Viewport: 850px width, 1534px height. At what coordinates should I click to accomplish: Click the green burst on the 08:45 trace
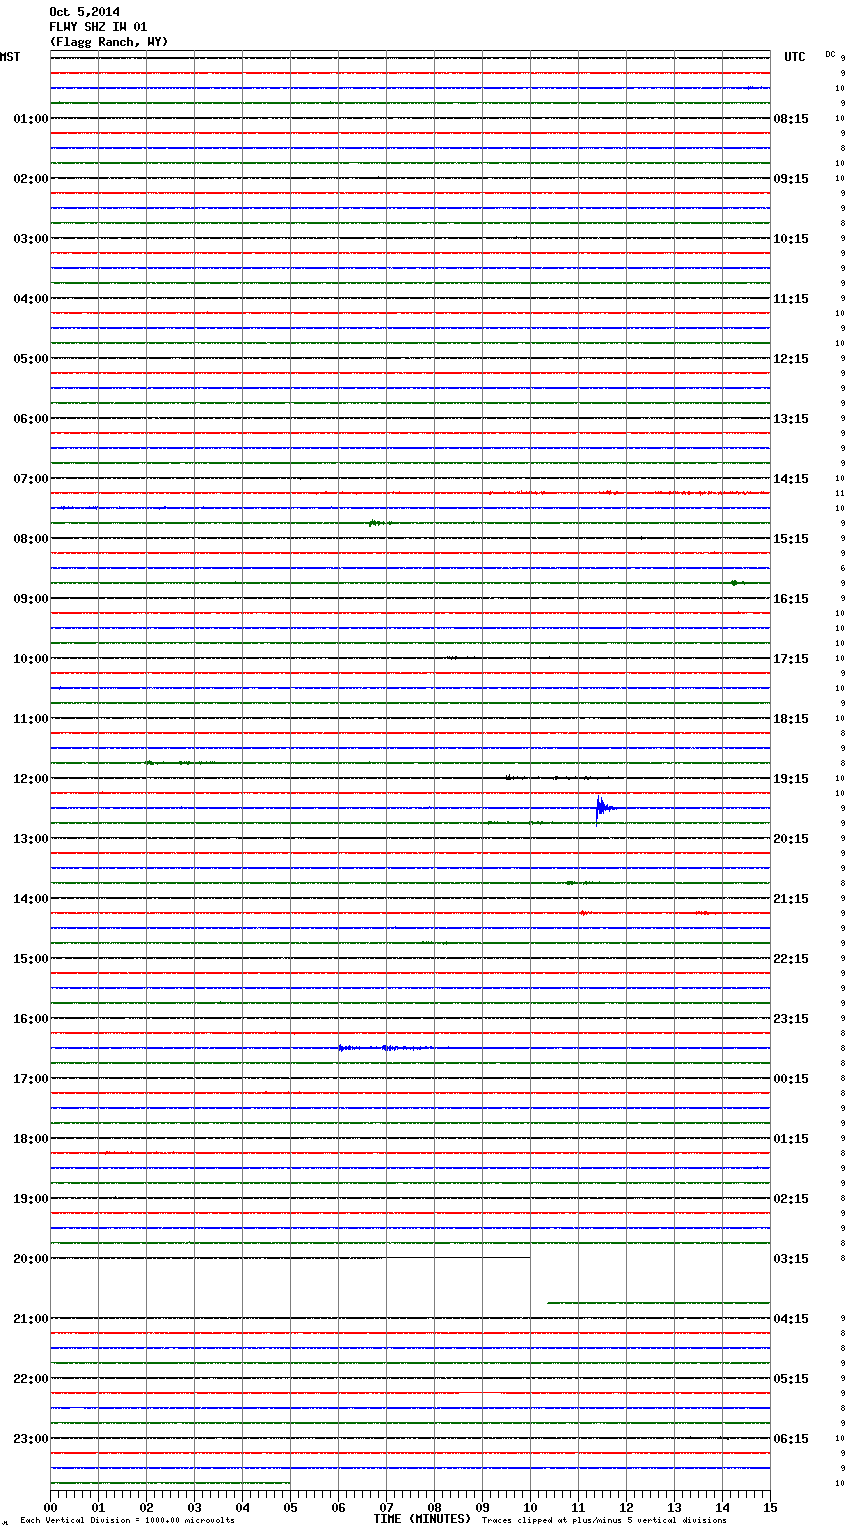[736, 583]
